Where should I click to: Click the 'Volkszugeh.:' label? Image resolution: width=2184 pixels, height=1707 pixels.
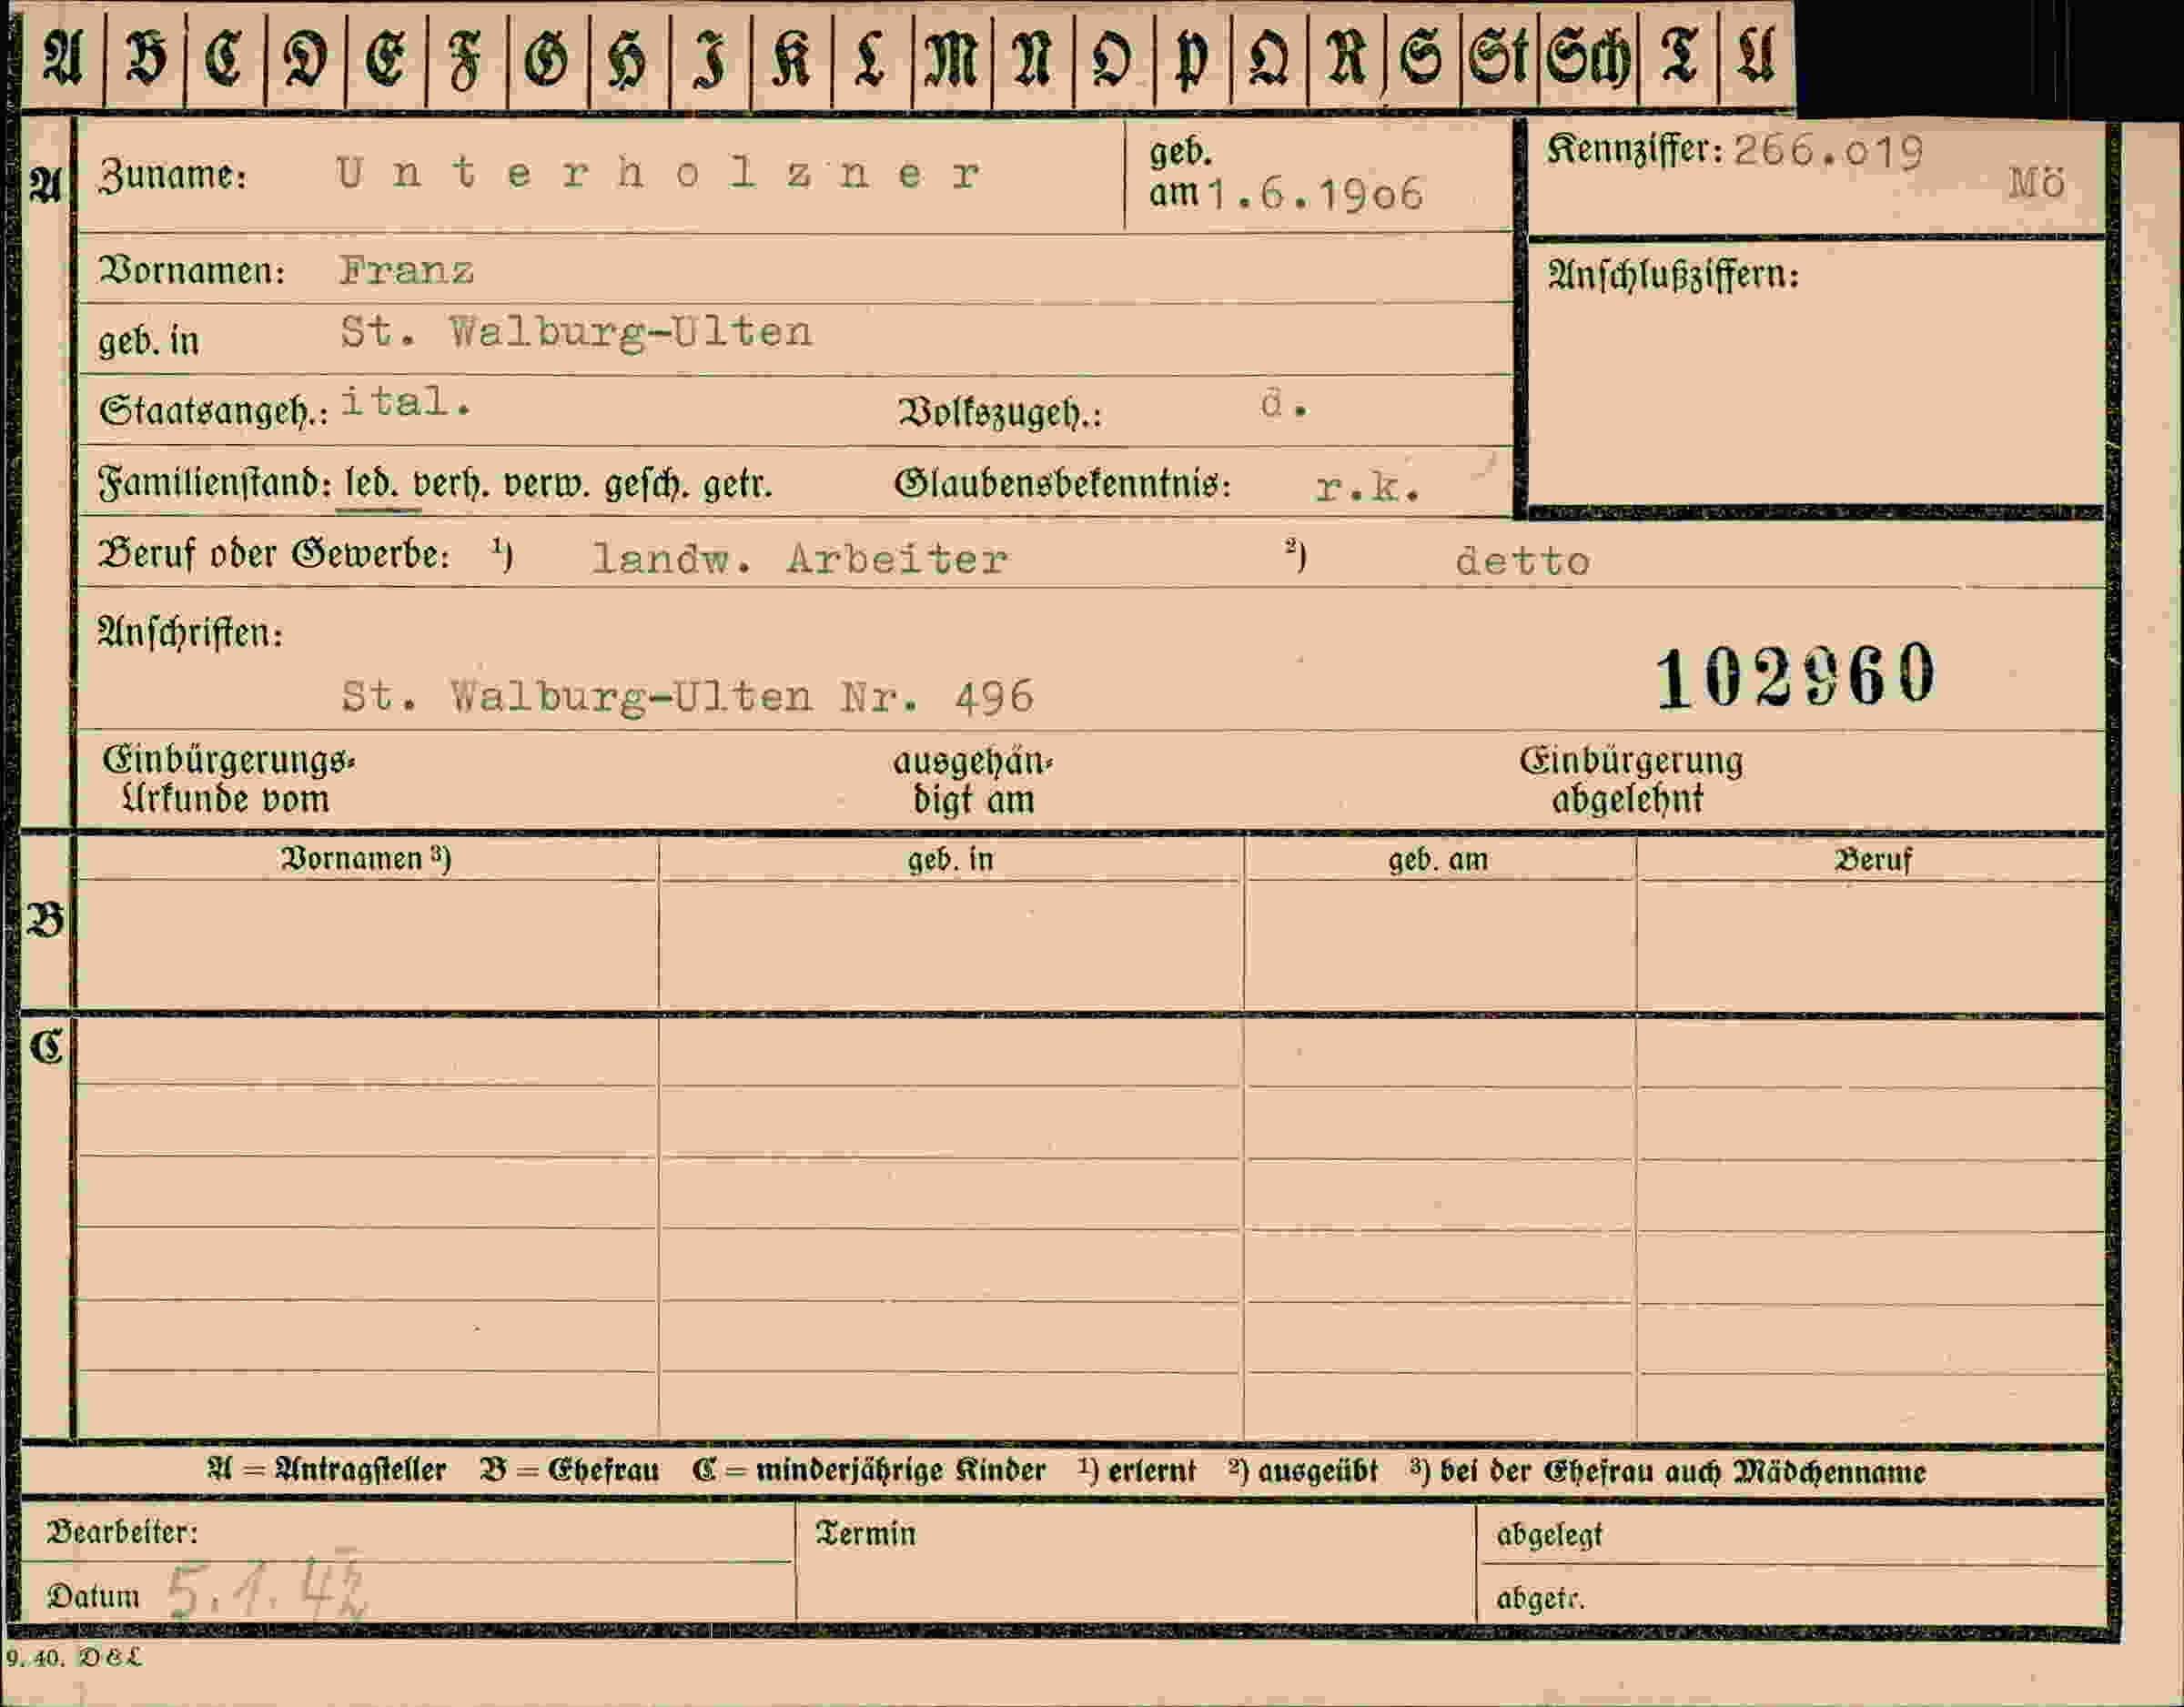point(1000,412)
